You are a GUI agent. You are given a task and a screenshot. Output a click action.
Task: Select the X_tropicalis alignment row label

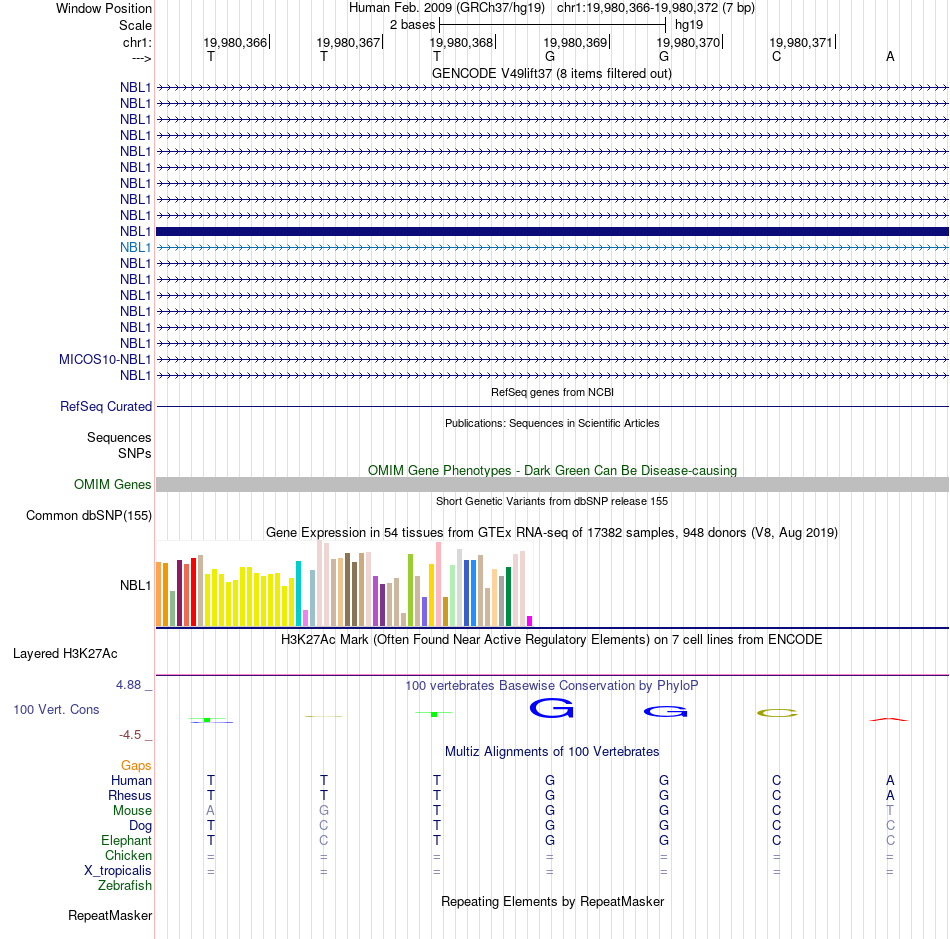(118, 871)
